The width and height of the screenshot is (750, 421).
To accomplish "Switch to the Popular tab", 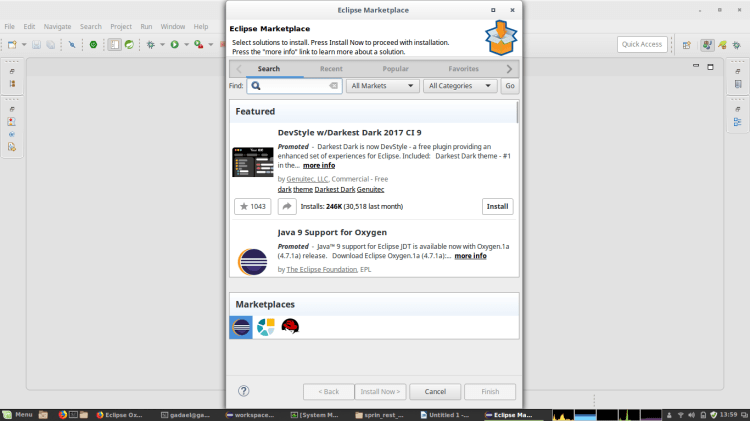I will click(395, 69).
